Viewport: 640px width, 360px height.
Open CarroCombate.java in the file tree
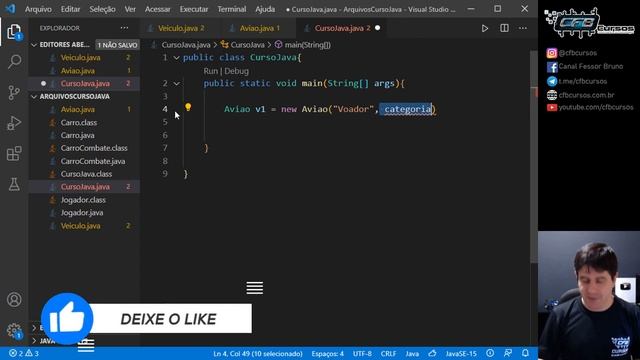pos(93,161)
